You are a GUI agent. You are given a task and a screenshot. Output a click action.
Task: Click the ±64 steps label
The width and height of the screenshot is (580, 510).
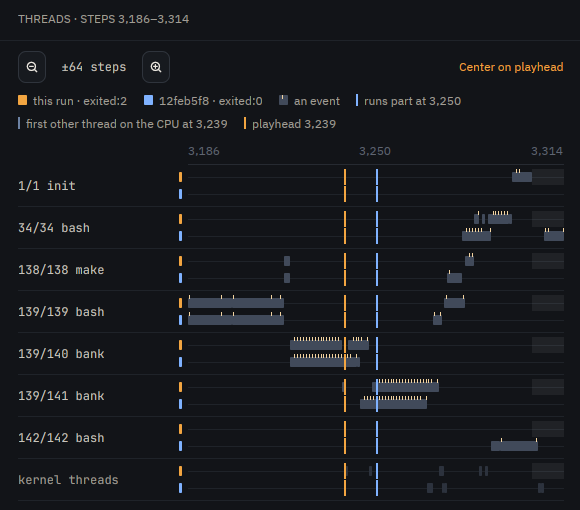point(94,67)
